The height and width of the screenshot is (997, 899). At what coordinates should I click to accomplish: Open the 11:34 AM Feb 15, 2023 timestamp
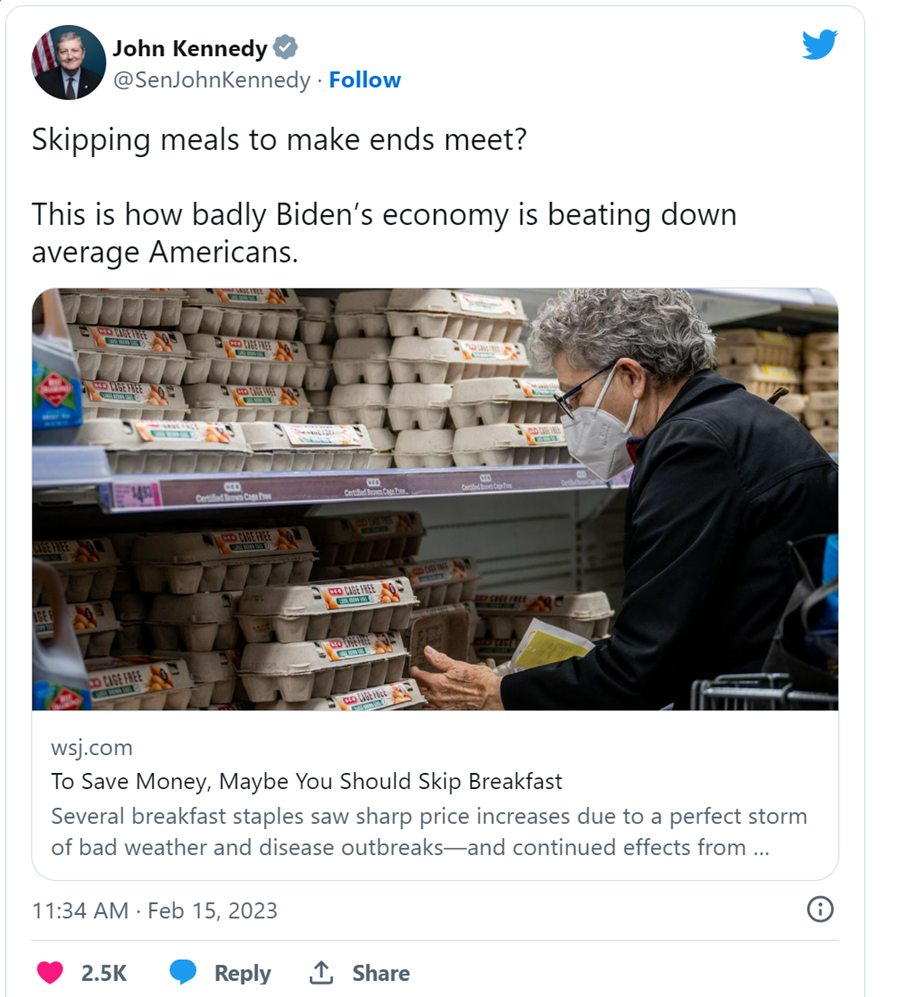[155, 911]
